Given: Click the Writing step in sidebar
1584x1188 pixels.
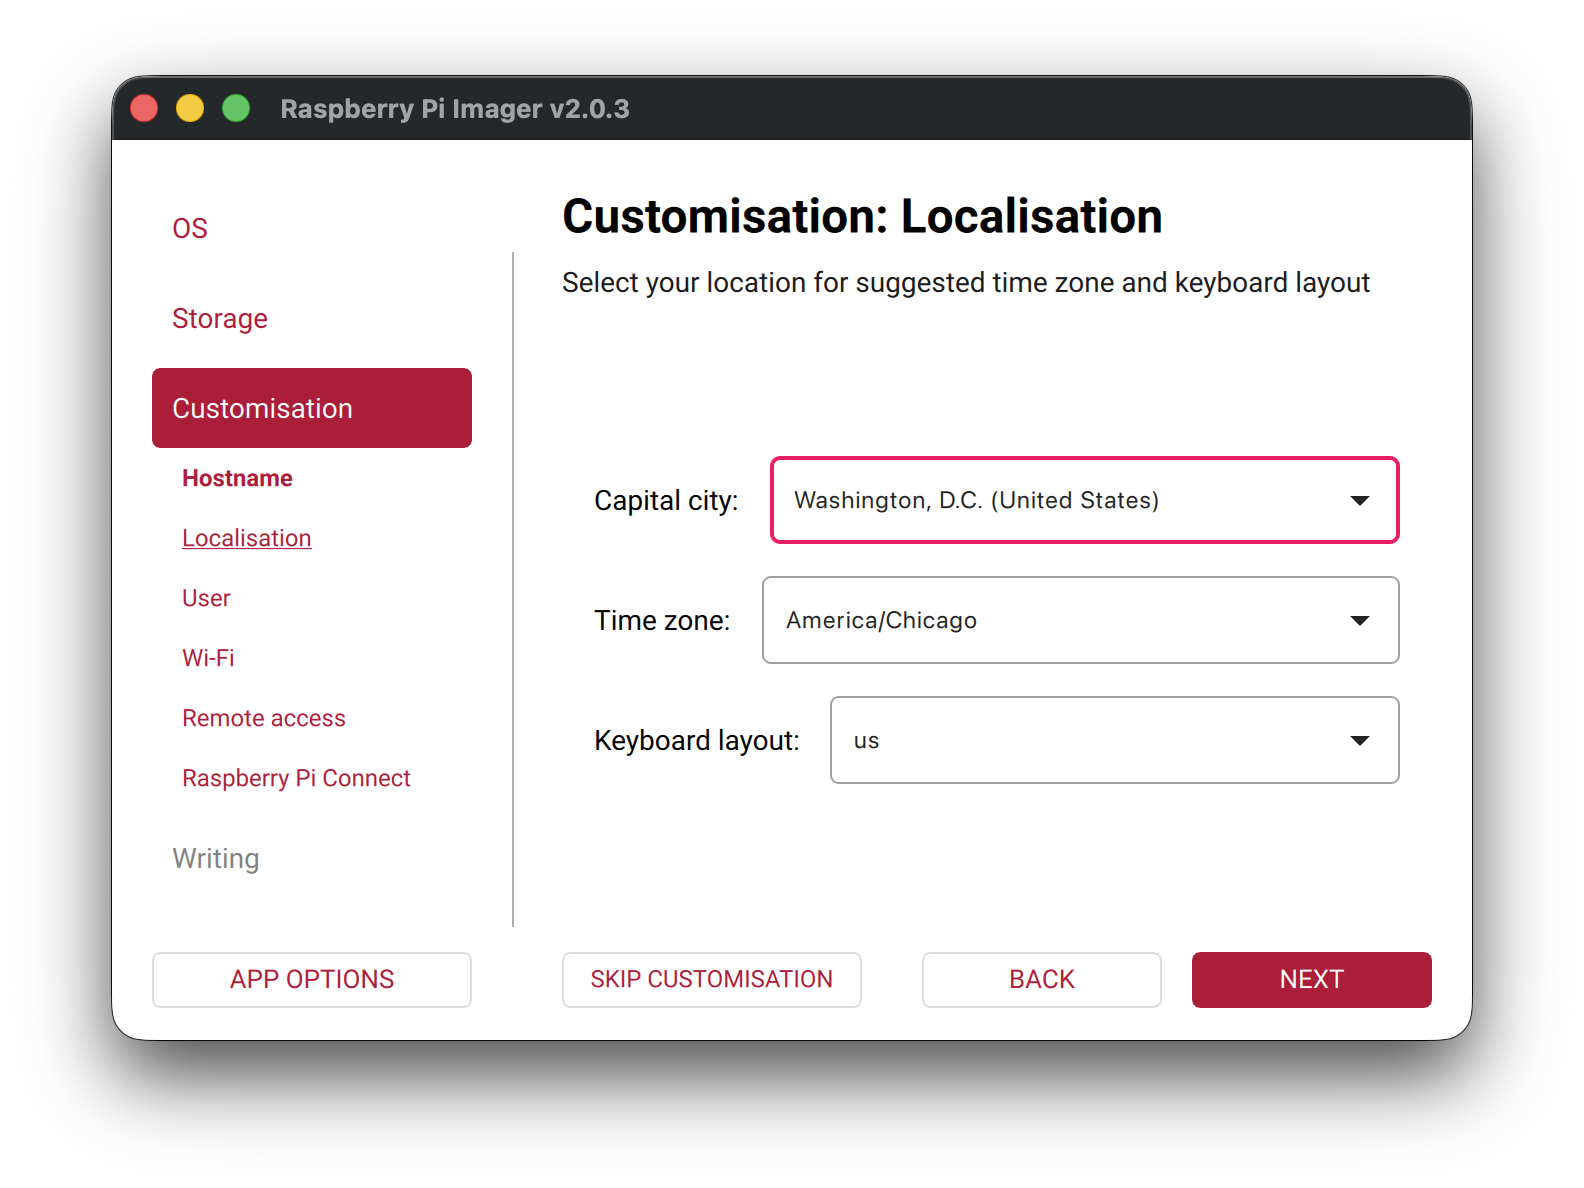Looking at the screenshot, I should (216, 858).
